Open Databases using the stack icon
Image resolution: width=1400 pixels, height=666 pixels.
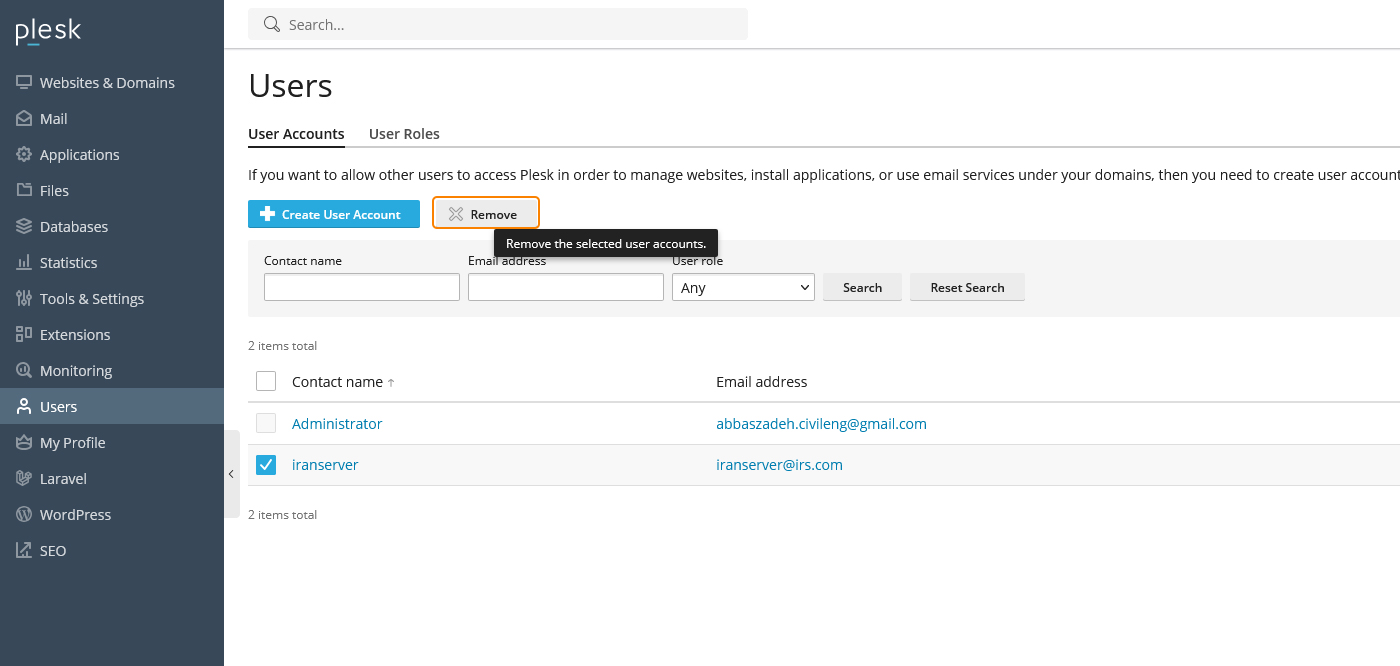[x=24, y=227]
